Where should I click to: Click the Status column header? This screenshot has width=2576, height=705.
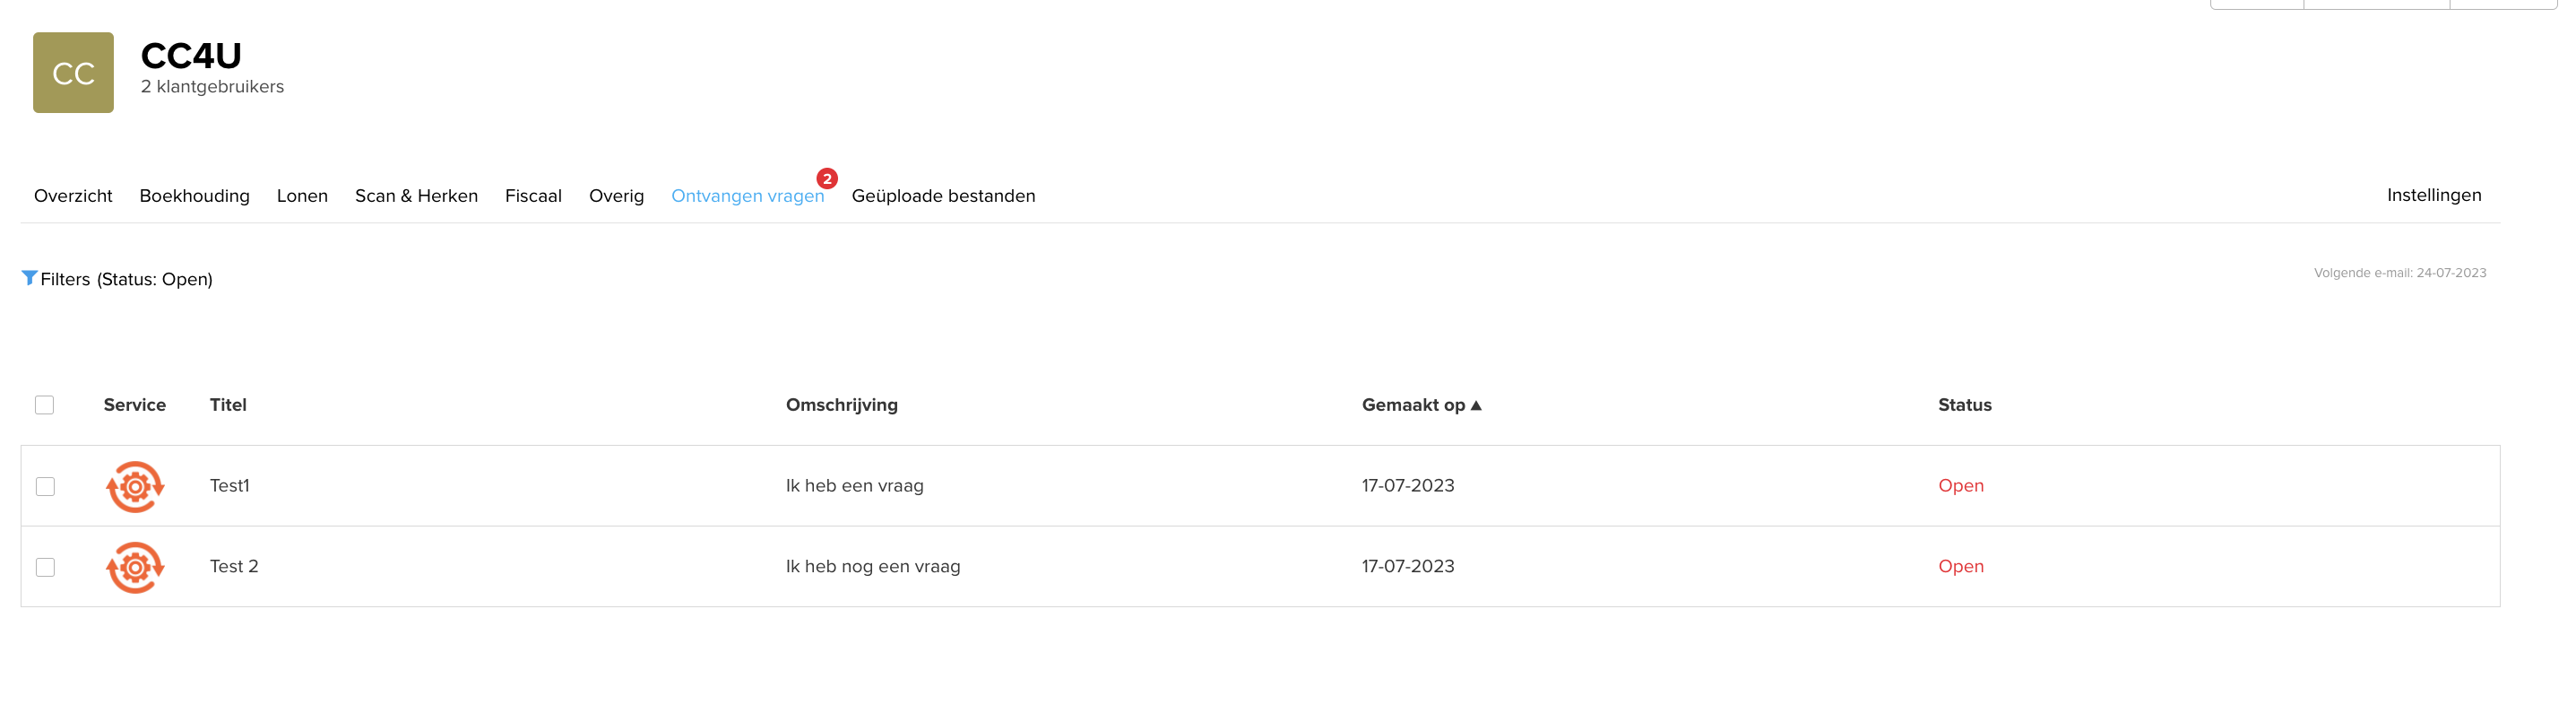point(1964,405)
